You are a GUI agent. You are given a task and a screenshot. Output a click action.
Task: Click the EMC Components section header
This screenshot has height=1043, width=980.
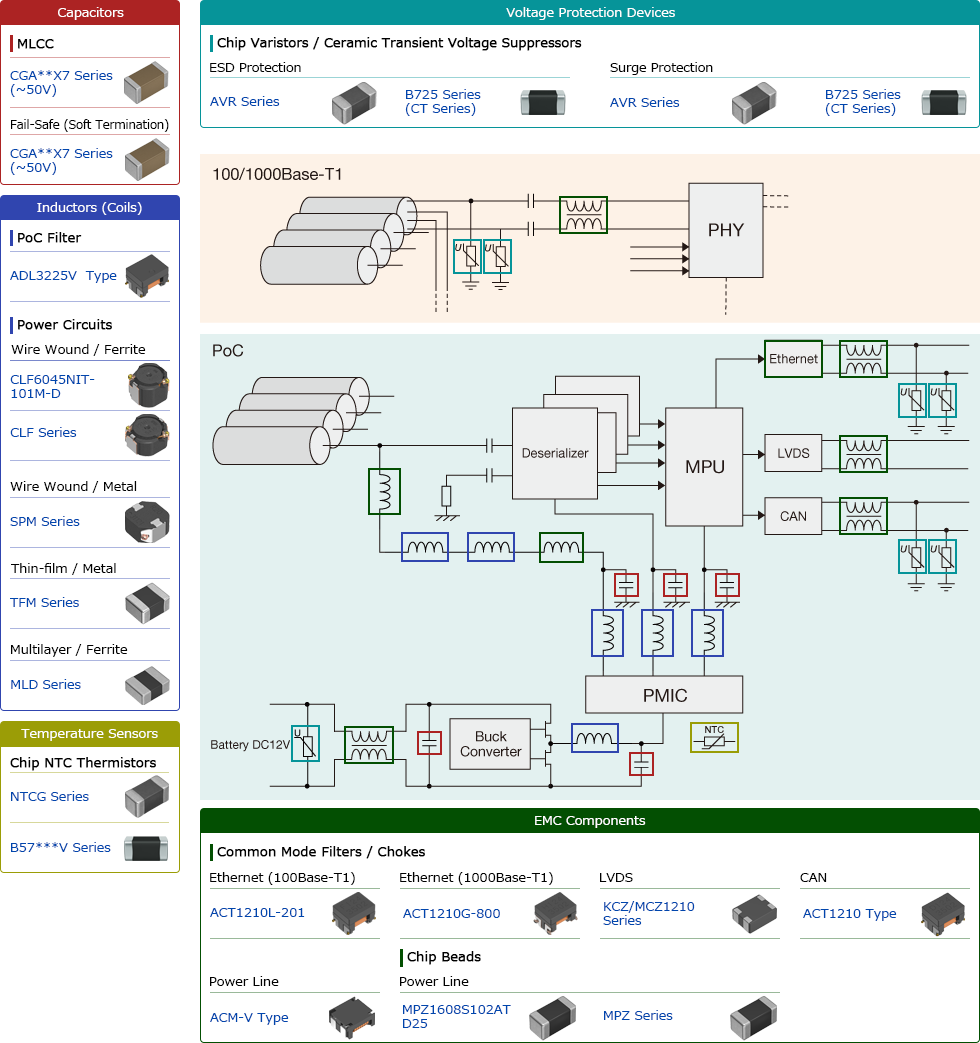click(x=589, y=821)
